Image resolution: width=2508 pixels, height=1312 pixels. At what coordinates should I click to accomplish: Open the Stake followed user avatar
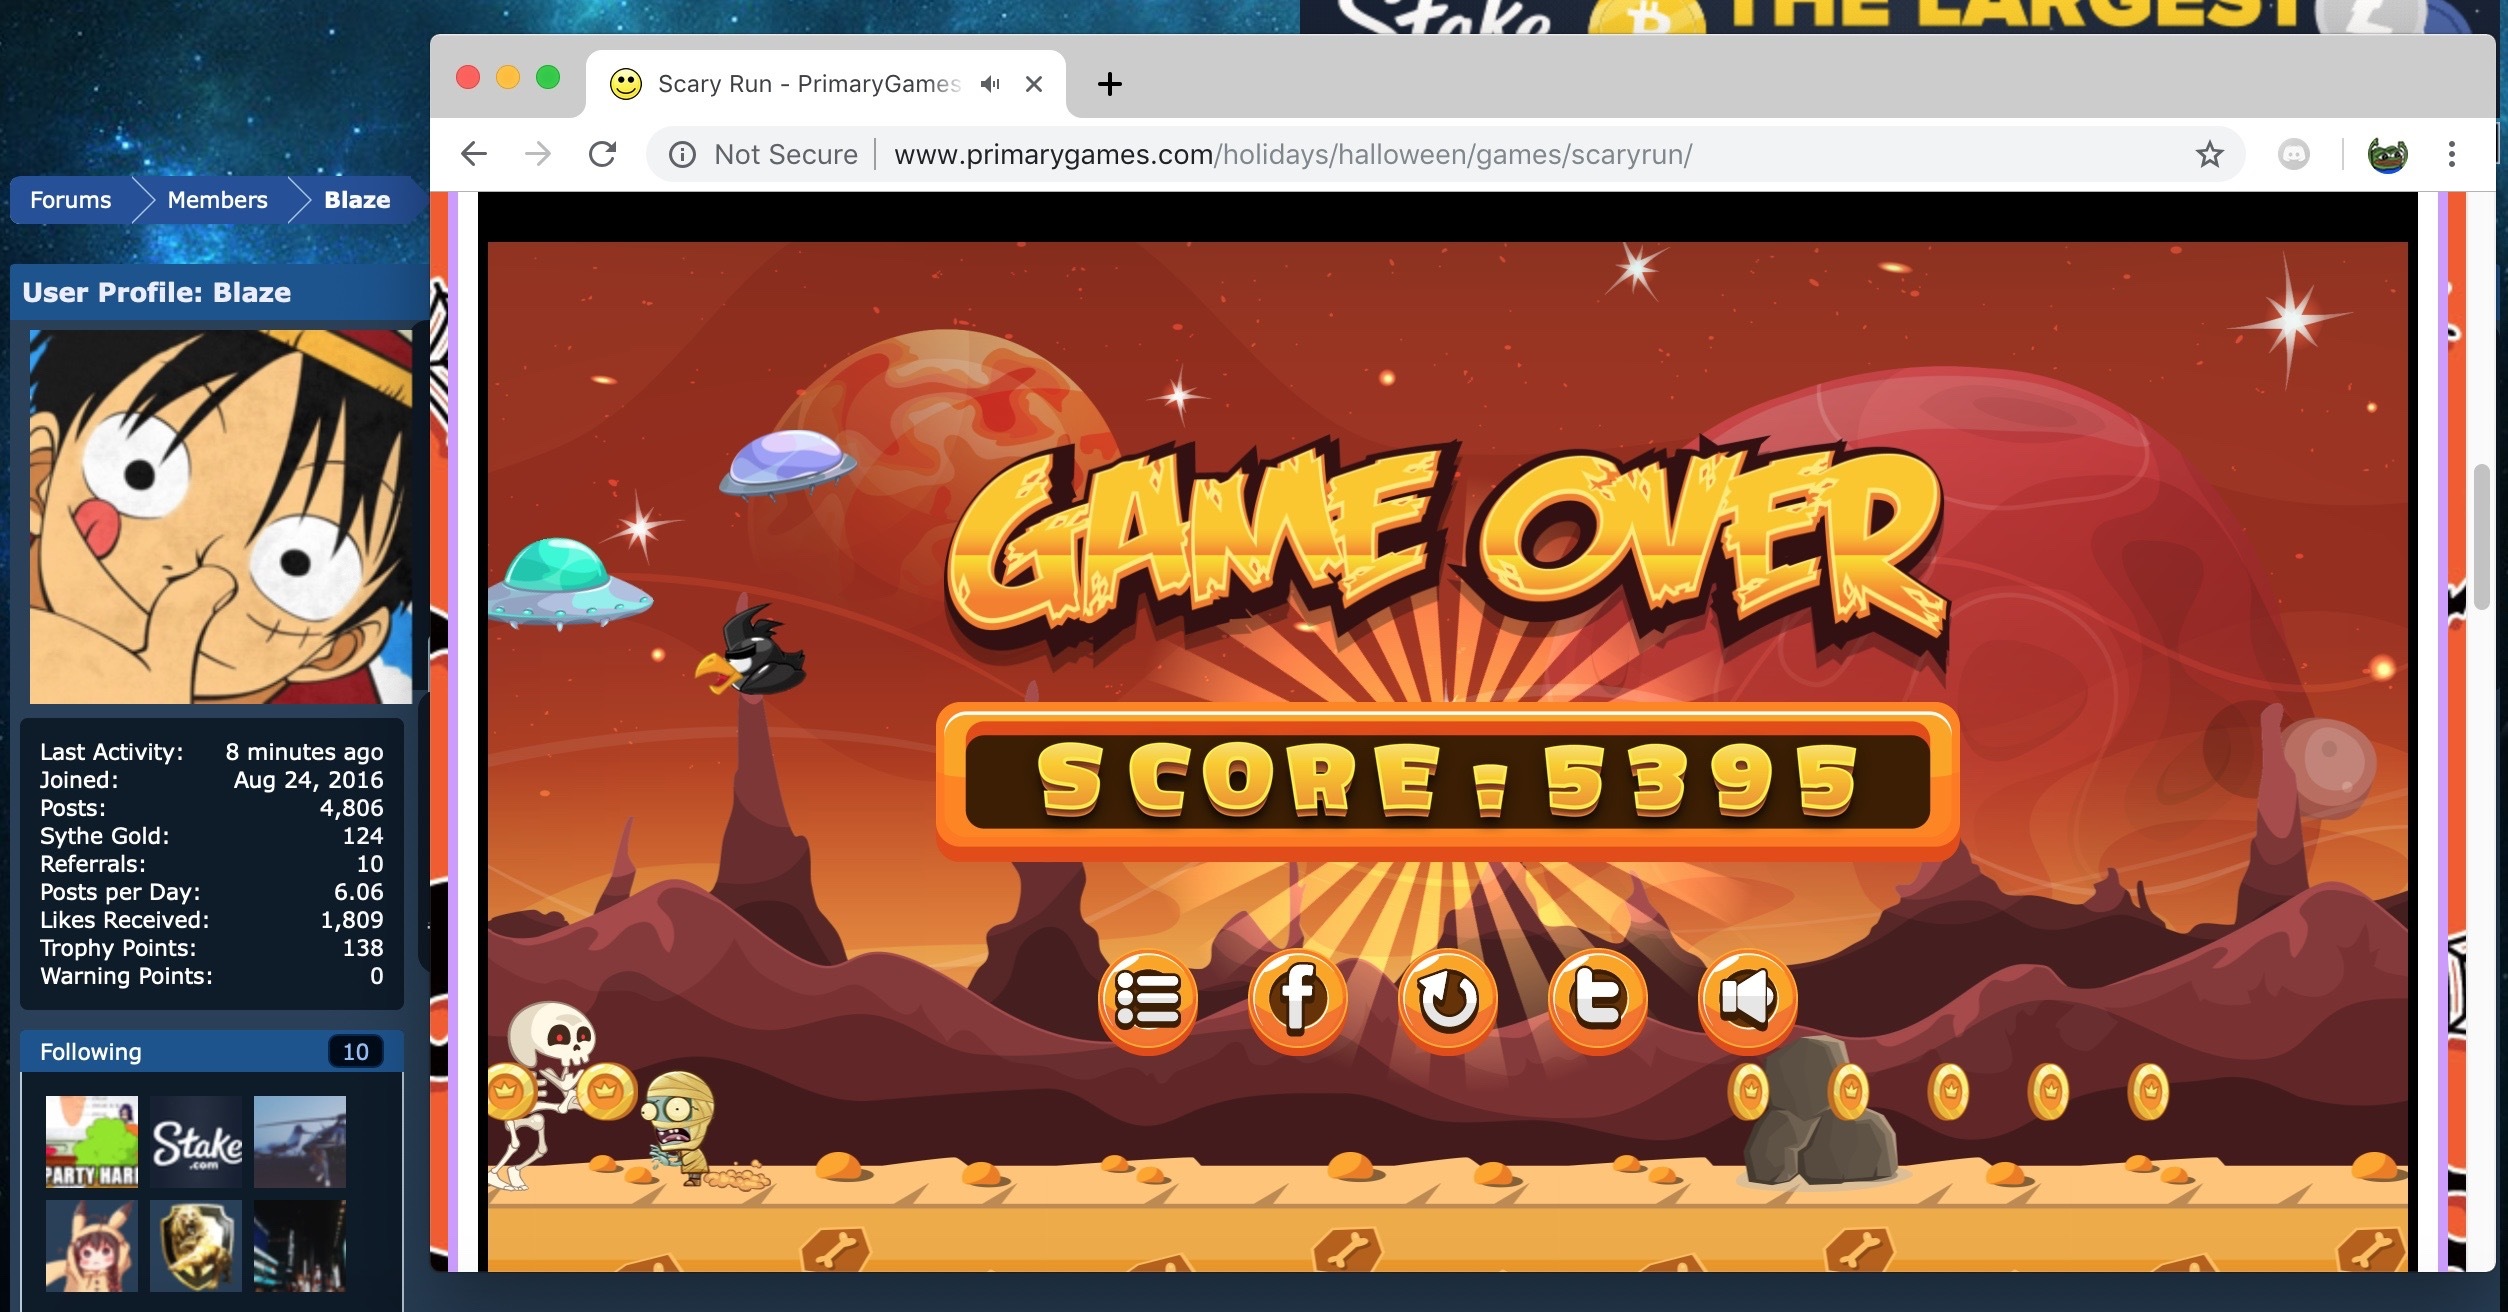(196, 1142)
